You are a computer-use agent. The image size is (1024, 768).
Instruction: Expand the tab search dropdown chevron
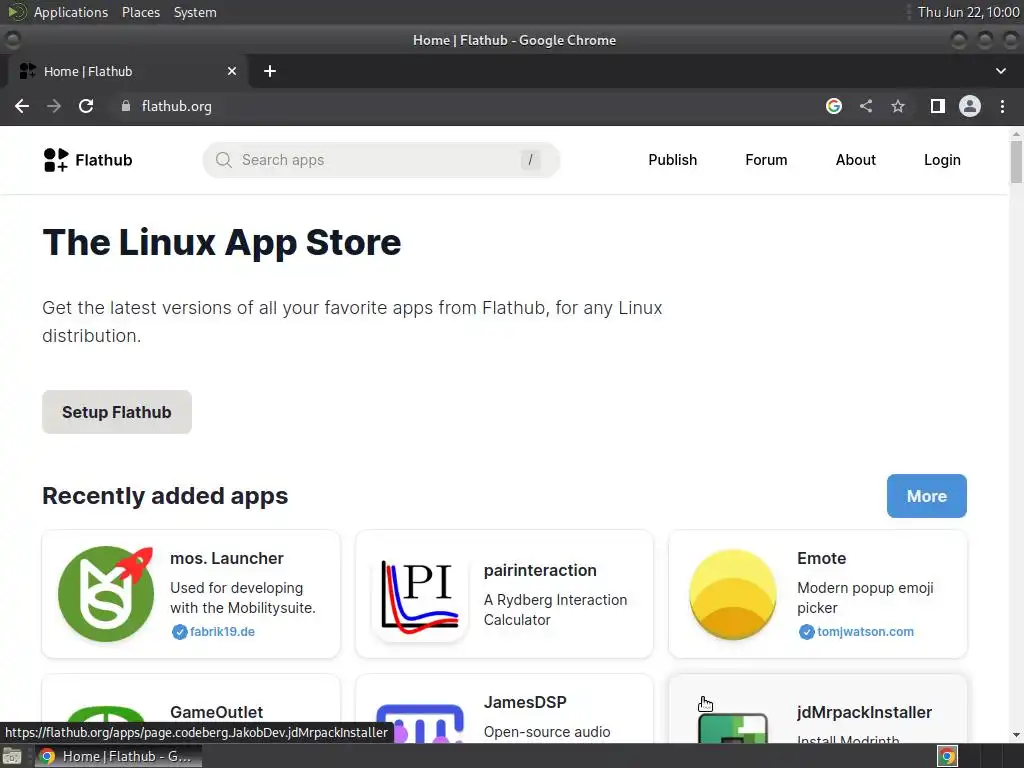point(1000,71)
